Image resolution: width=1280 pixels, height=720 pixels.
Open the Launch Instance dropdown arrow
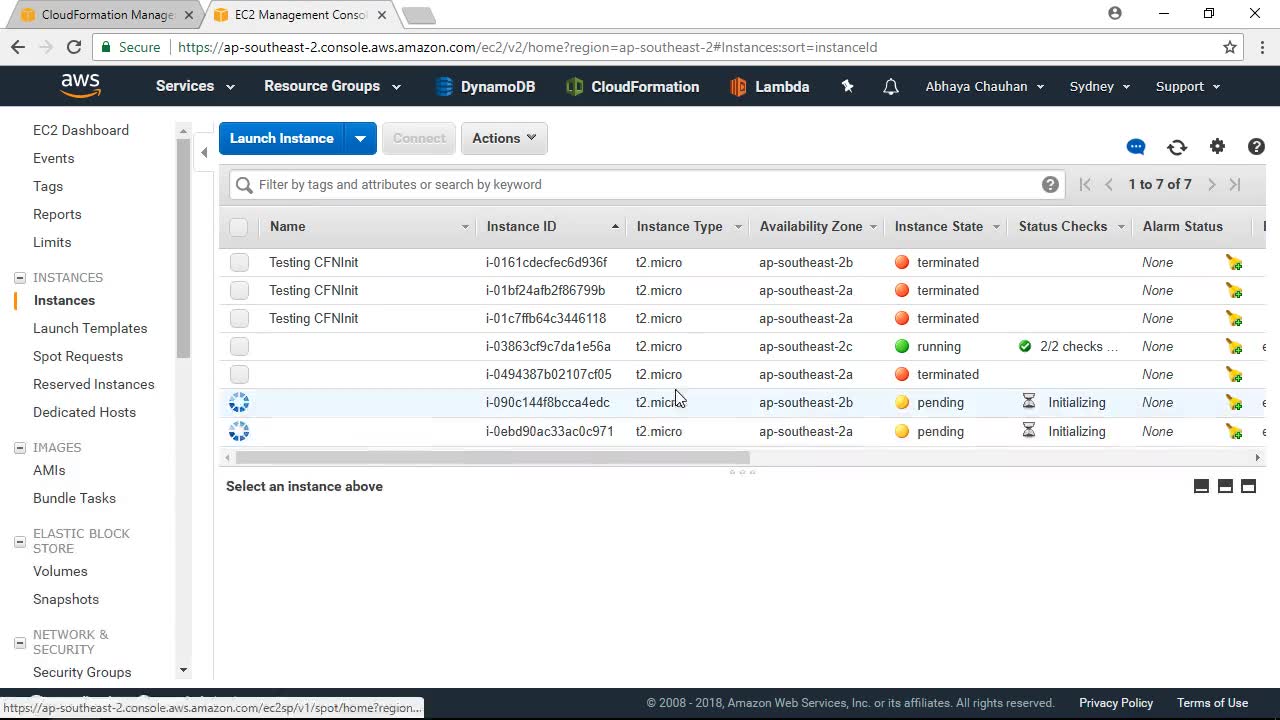tap(360, 138)
